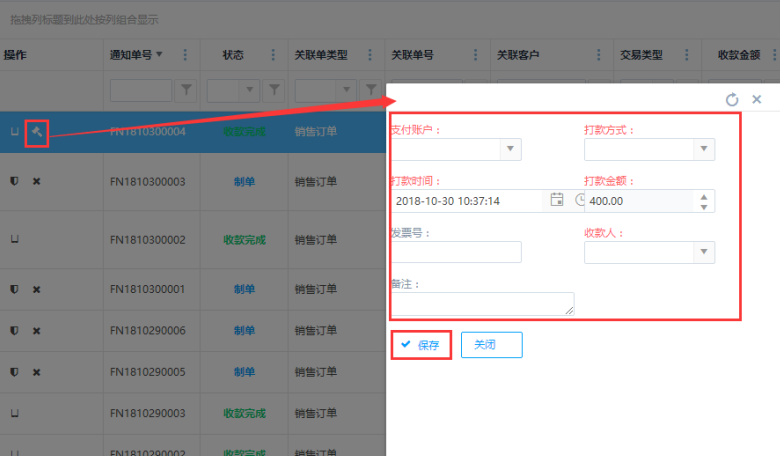This screenshot has height=456, width=780.
Task: Open the calendar picker for 打款时间
Action: coord(557,200)
